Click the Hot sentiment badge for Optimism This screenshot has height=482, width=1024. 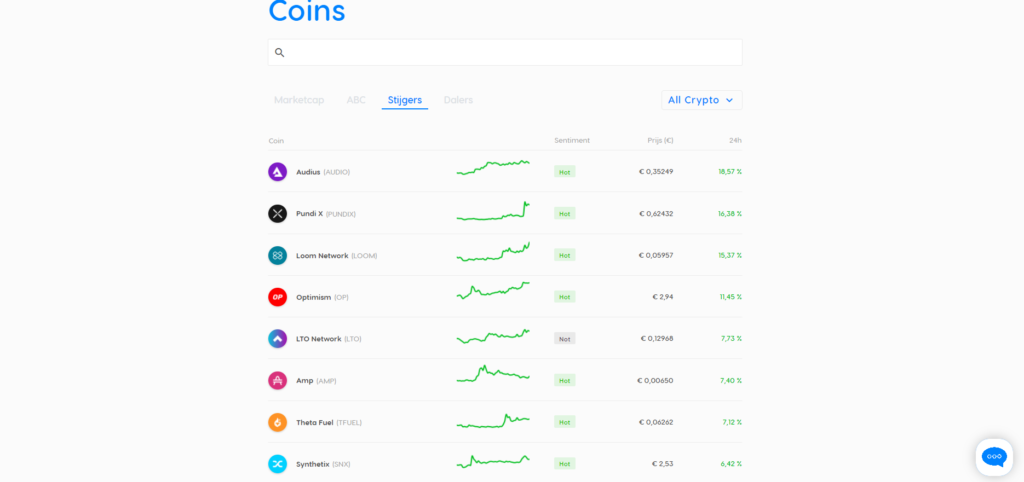(x=565, y=297)
